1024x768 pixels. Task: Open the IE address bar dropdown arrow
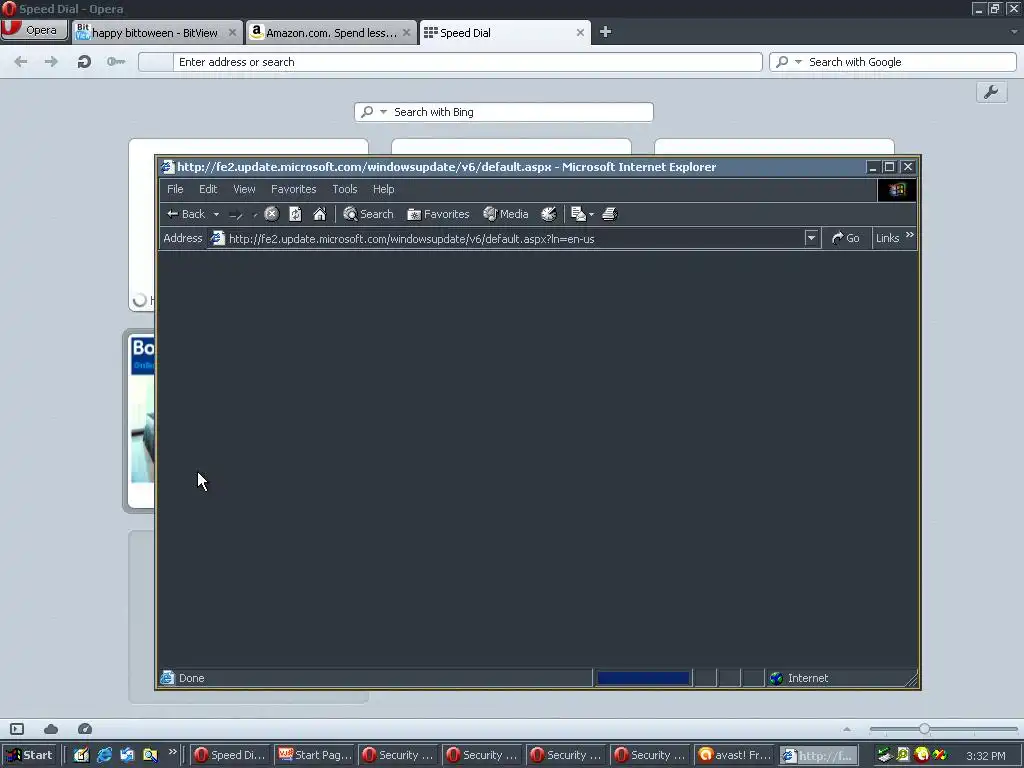[x=811, y=238]
